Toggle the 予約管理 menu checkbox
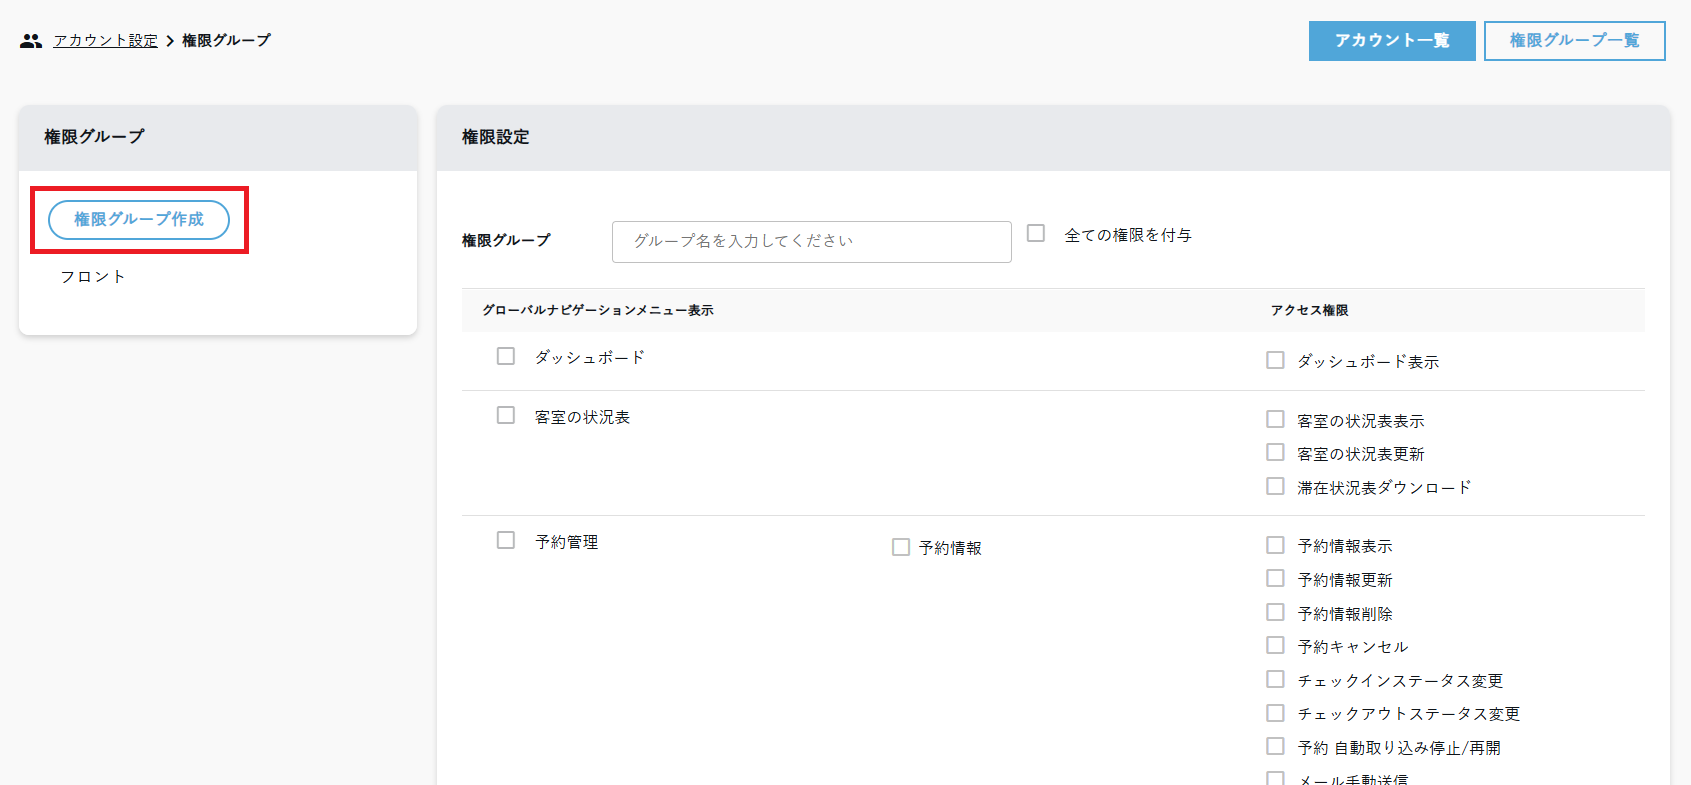The width and height of the screenshot is (1691, 785). pyautogui.click(x=506, y=540)
